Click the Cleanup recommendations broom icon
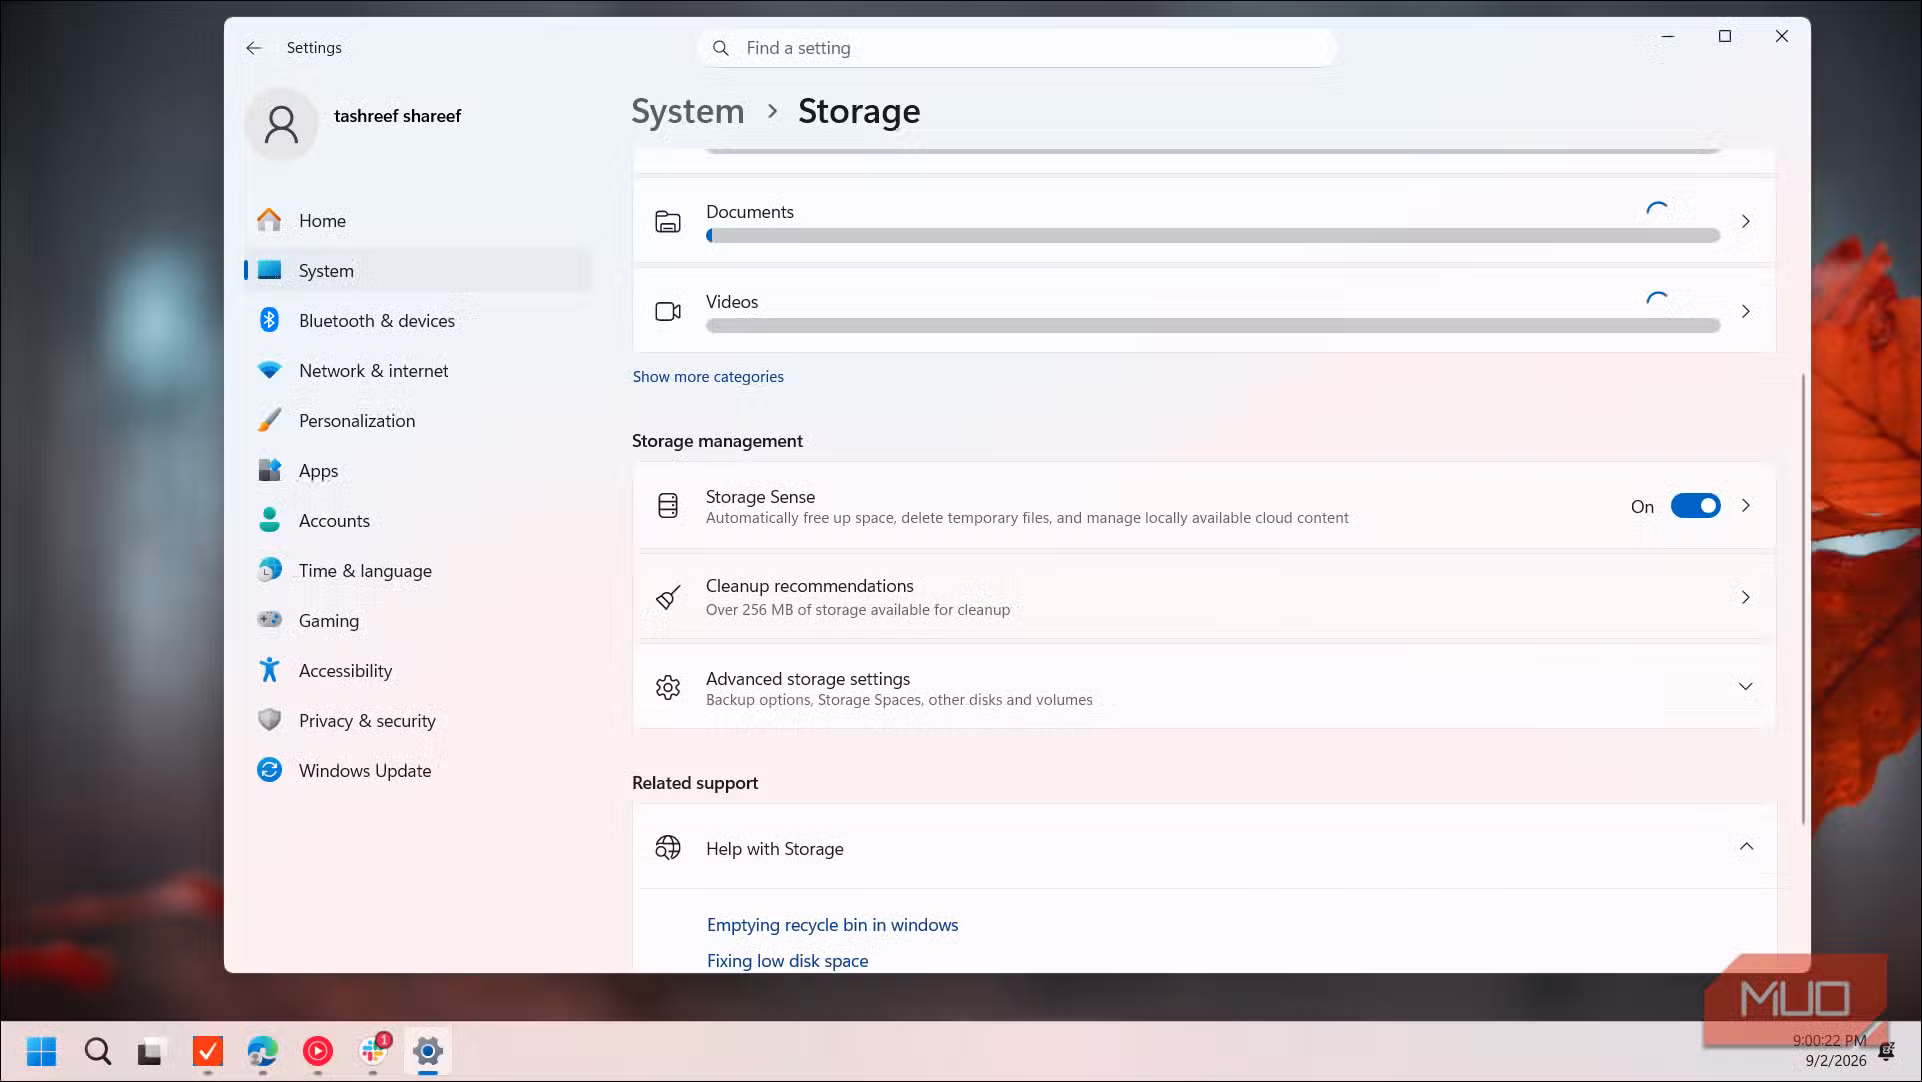The height and width of the screenshot is (1082, 1922). point(668,598)
